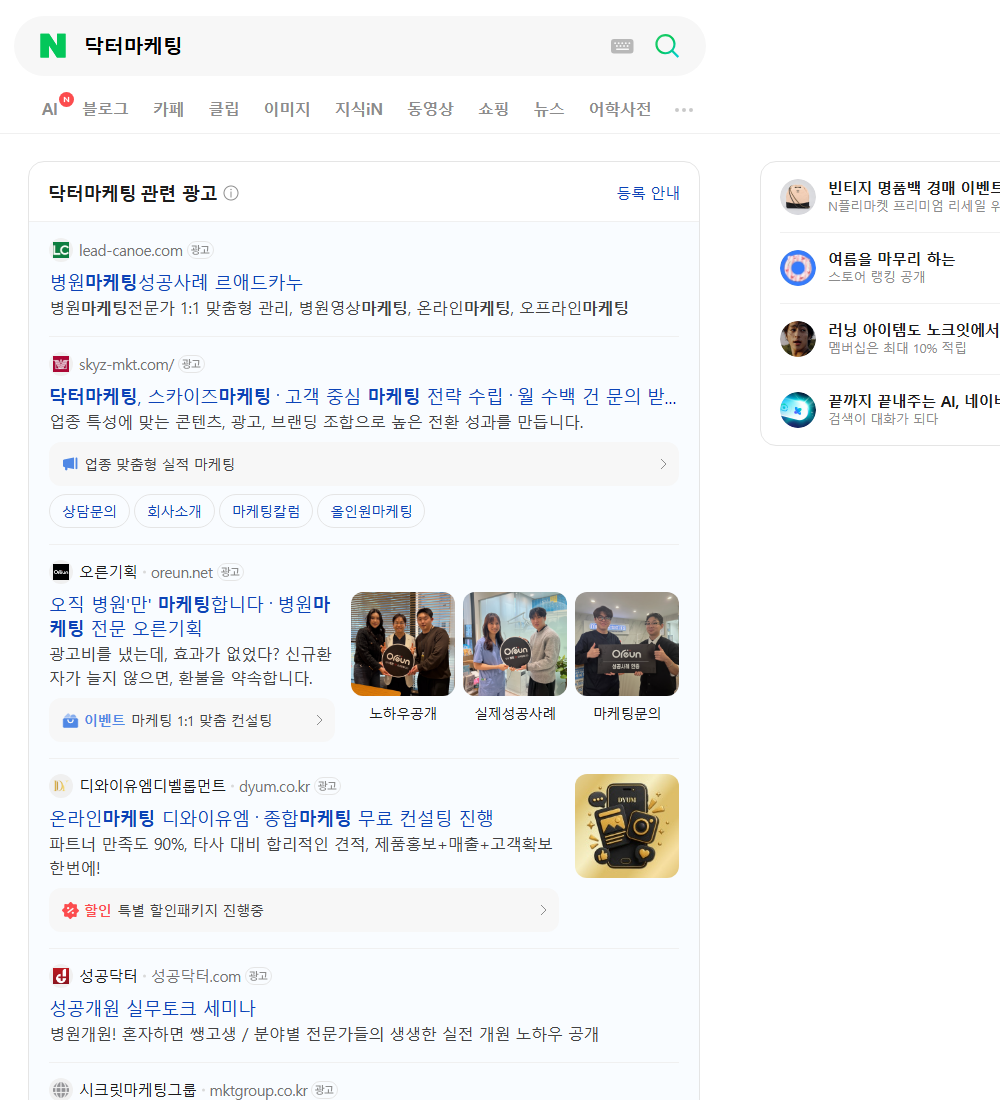The height and width of the screenshot is (1100, 1000).
Task: Click the skyz-mkt.com red favicon
Action: tap(61, 364)
